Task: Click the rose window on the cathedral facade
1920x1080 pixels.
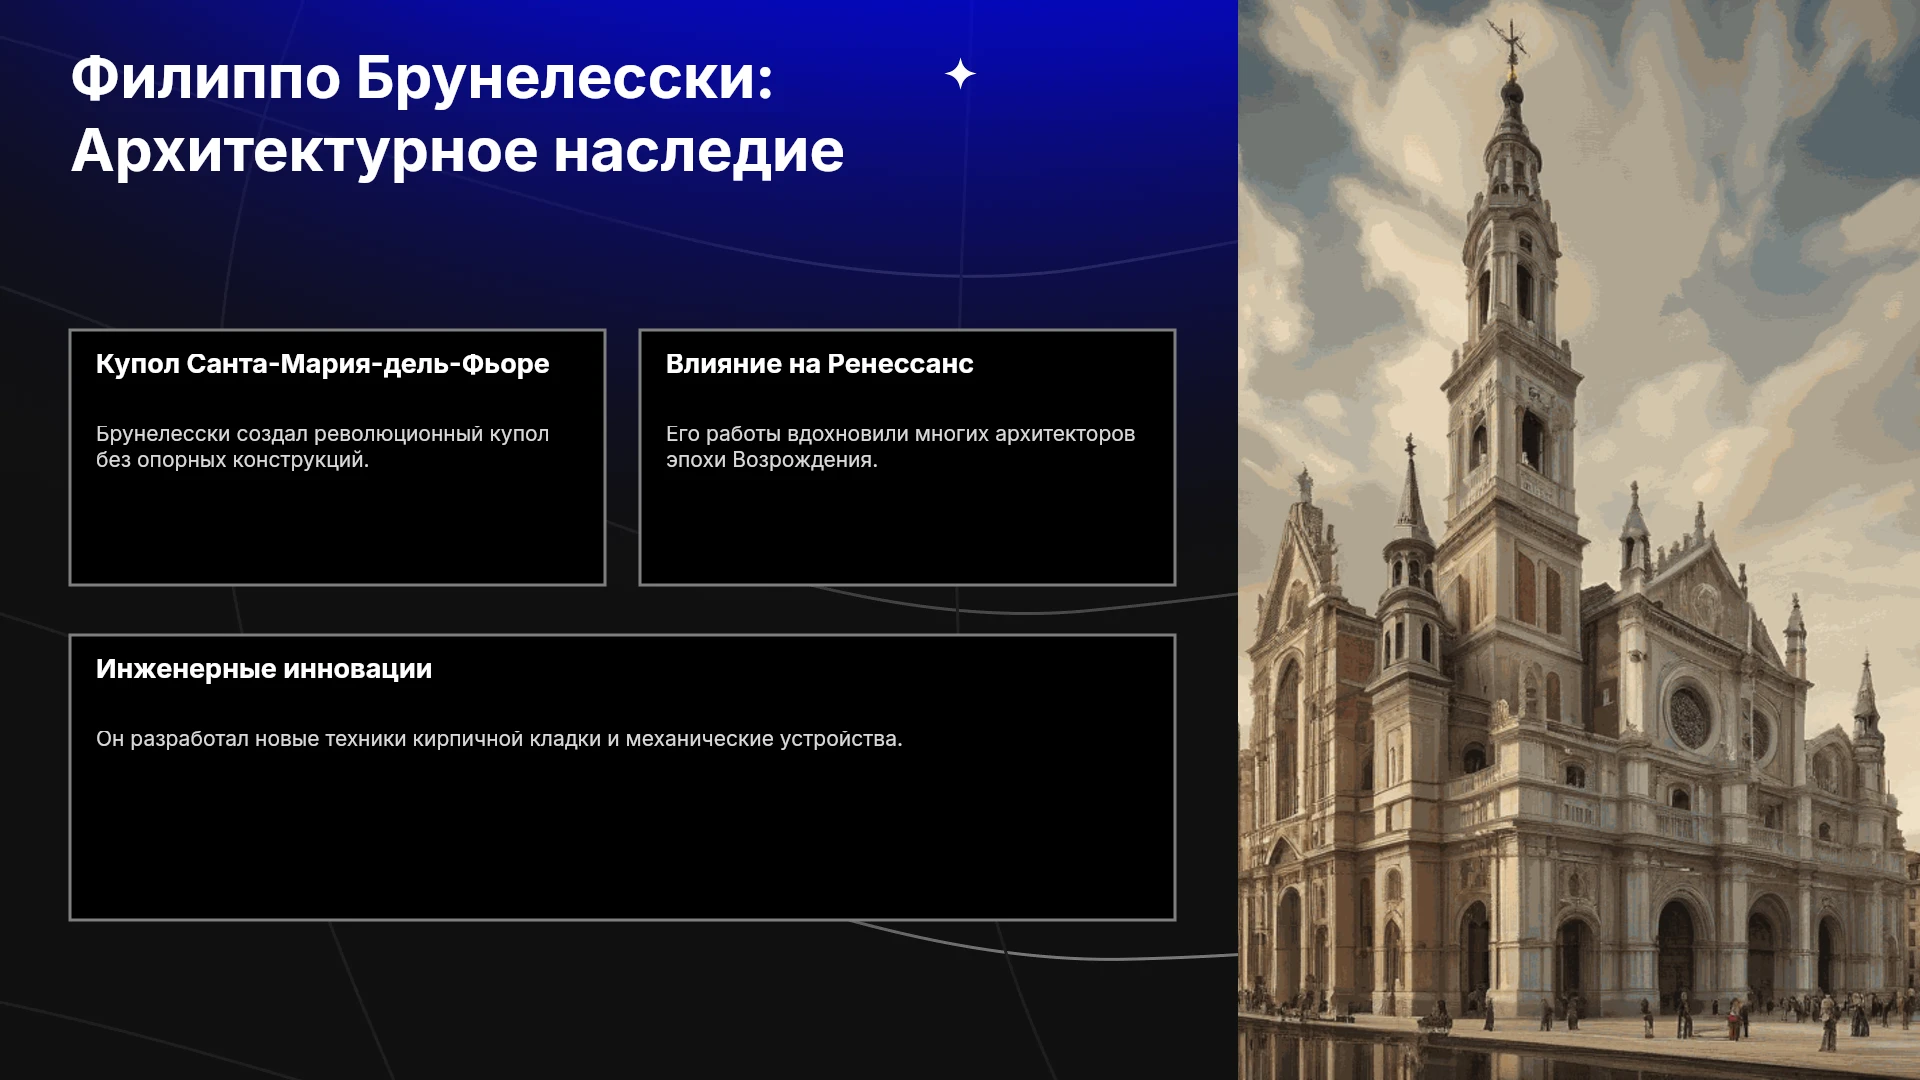Action: 1689,716
